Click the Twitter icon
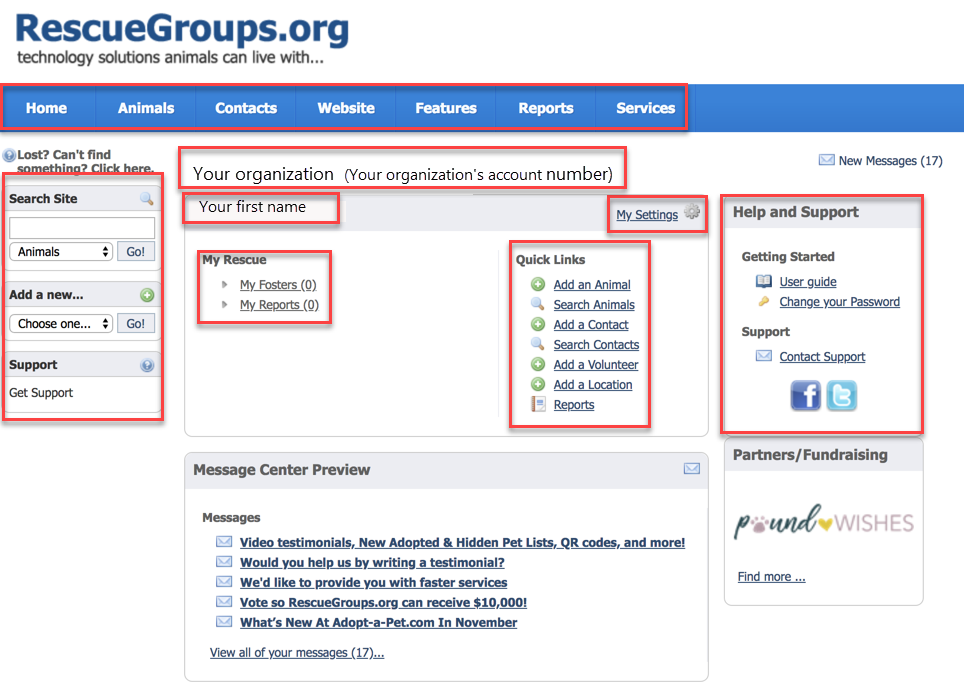The image size is (964, 700). point(841,395)
